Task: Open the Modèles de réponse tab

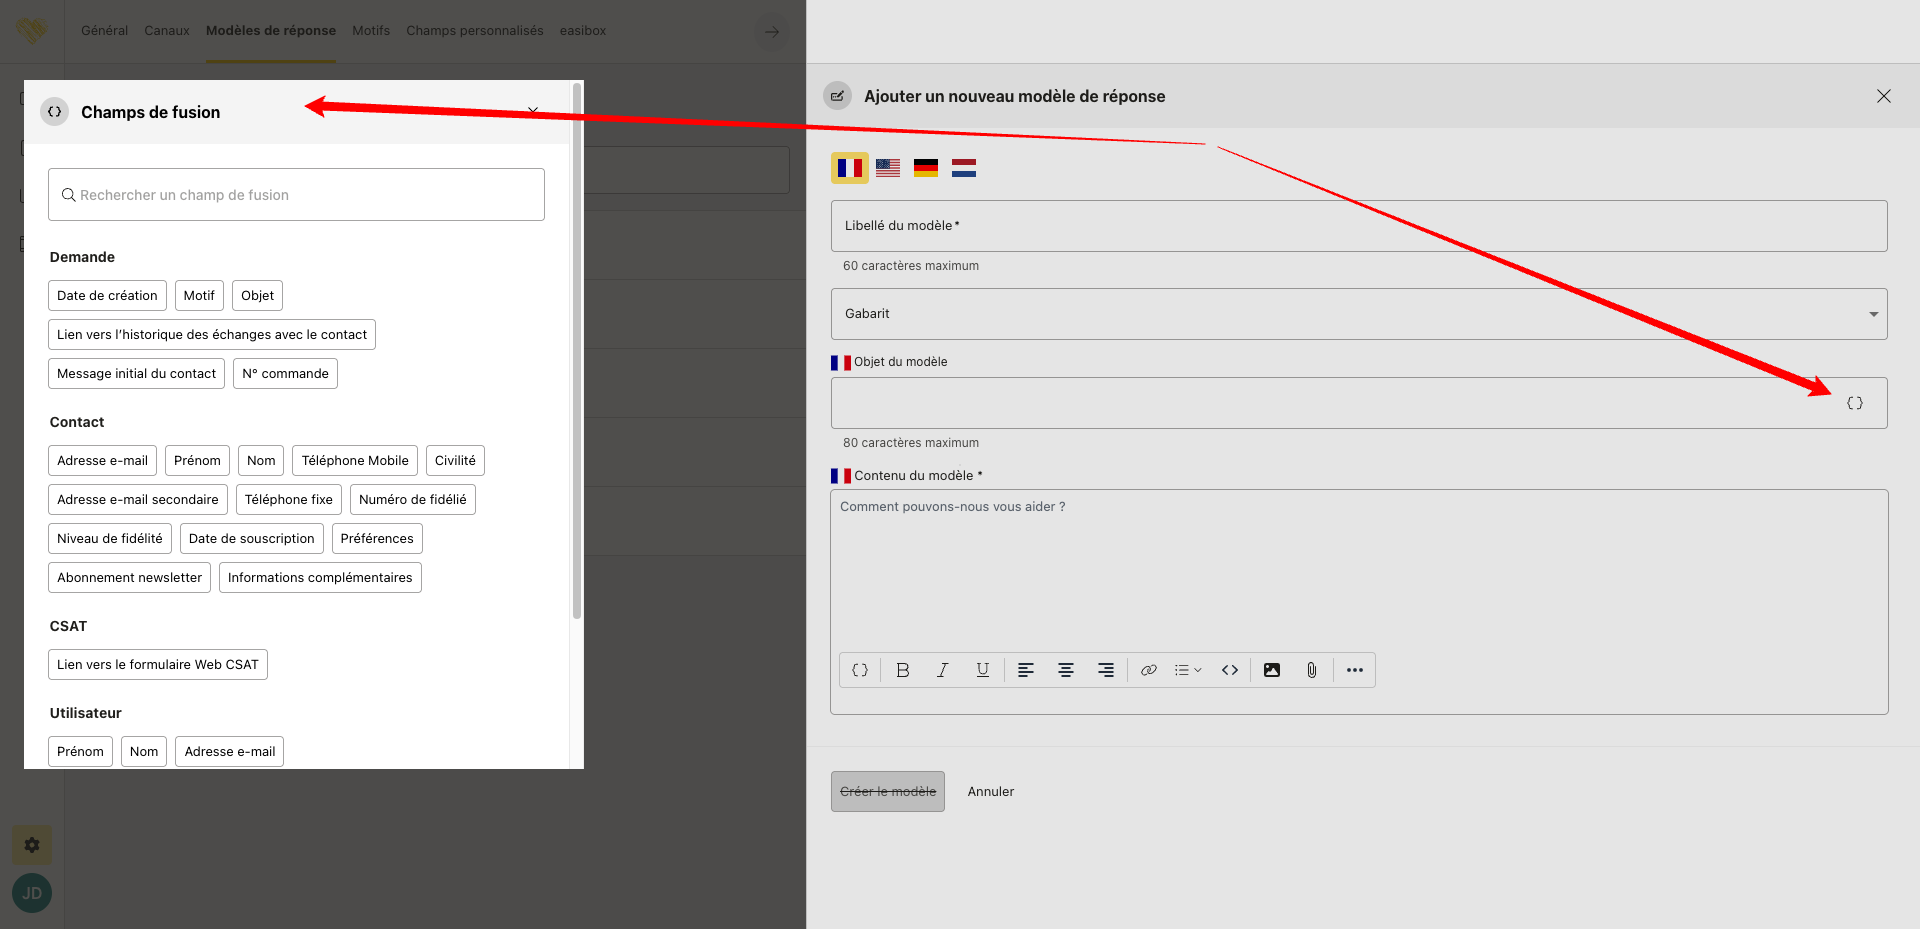Action: pyautogui.click(x=271, y=31)
